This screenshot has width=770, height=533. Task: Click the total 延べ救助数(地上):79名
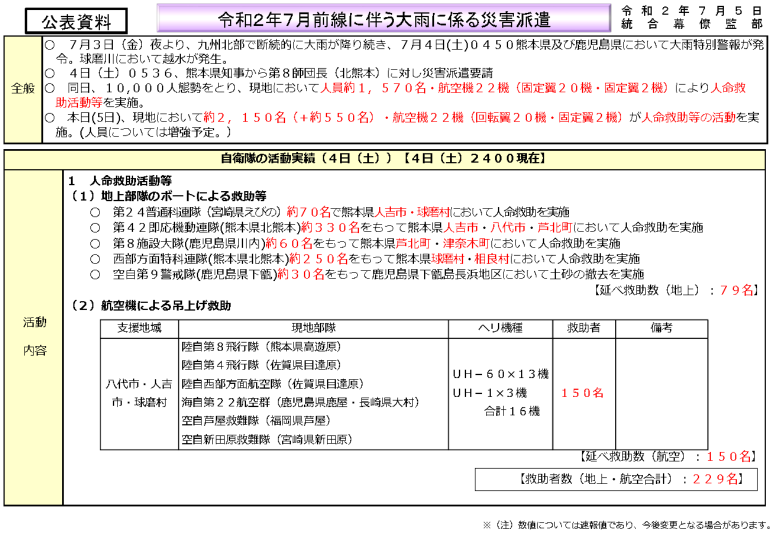click(676, 290)
